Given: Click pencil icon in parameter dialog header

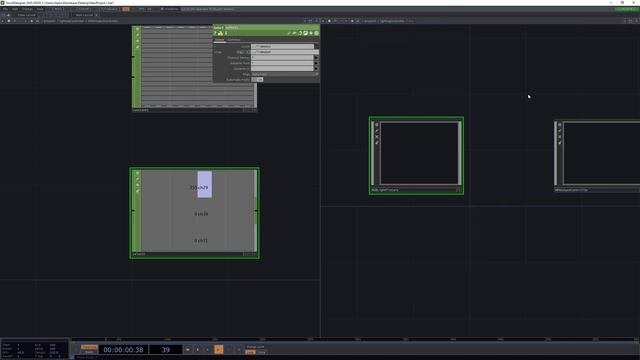Looking at the screenshot, I should coord(289,33).
